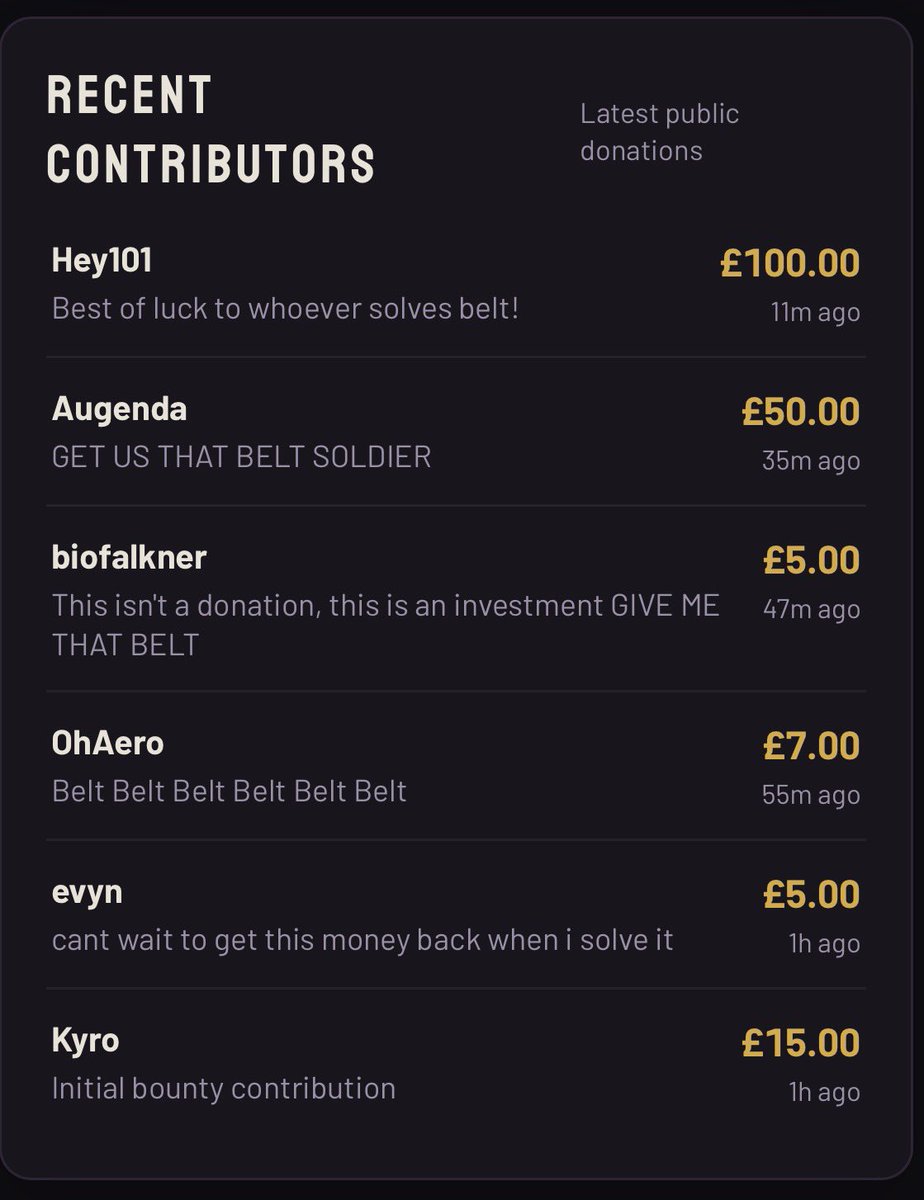Click message 'Best of luck to whoever solves belt!'
The height and width of the screenshot is (1200, 924).
pyautogui.click(x=285, y=308)
